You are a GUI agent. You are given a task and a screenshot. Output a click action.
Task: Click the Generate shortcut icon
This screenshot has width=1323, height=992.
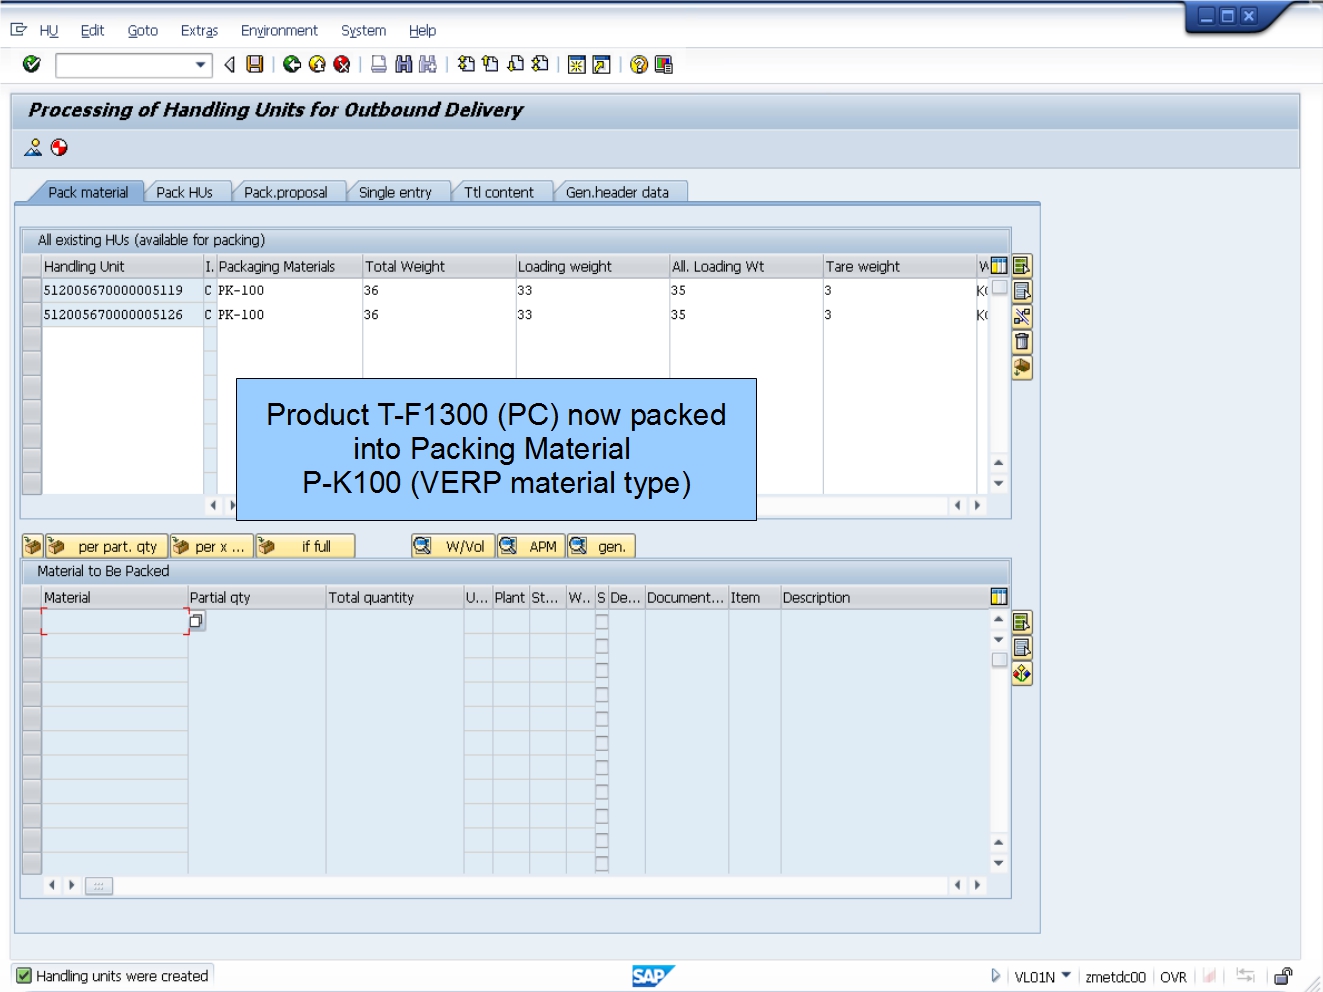pos(601,65)
